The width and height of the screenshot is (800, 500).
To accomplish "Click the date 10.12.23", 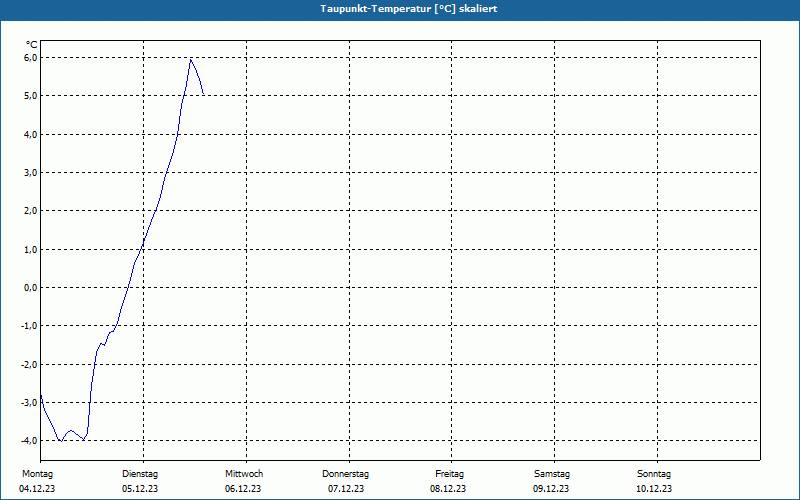I will (x=654, y=489).
